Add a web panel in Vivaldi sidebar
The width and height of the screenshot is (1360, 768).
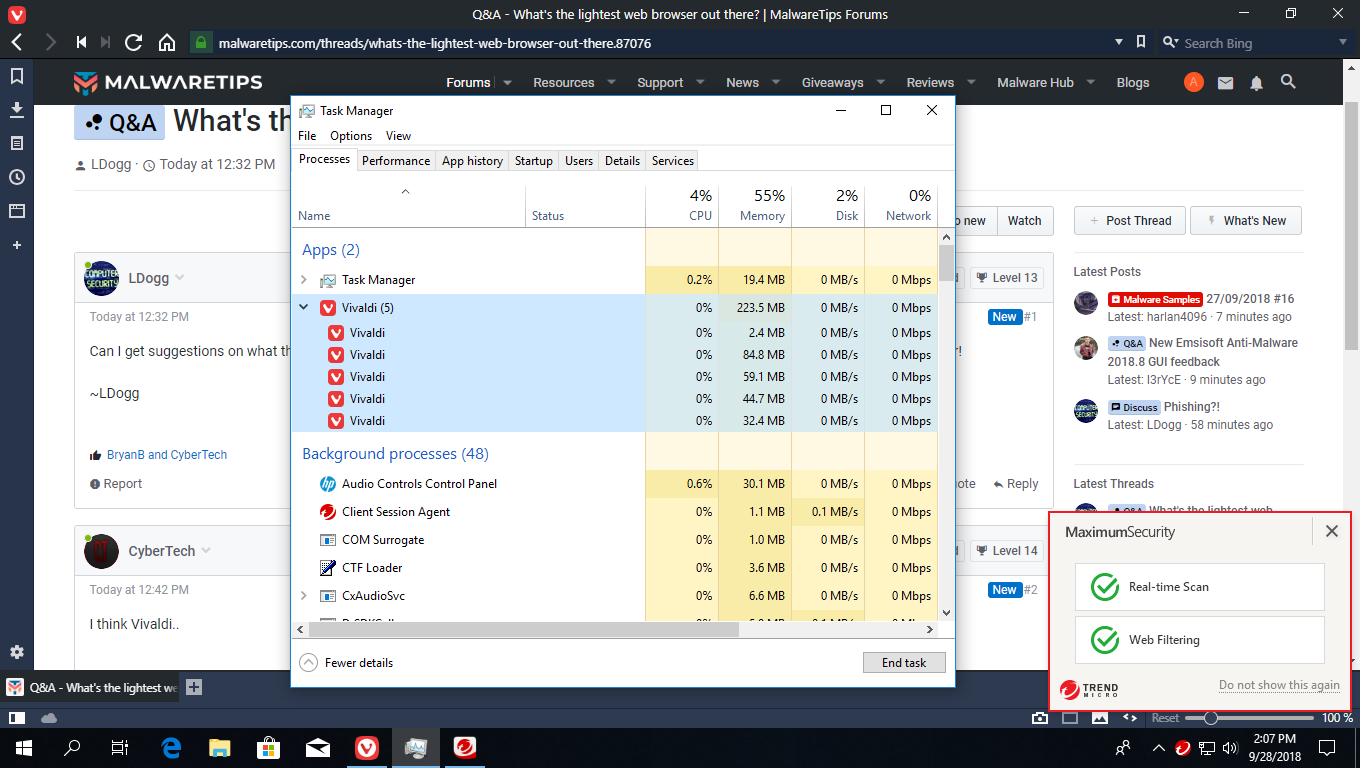click(17, 245)
